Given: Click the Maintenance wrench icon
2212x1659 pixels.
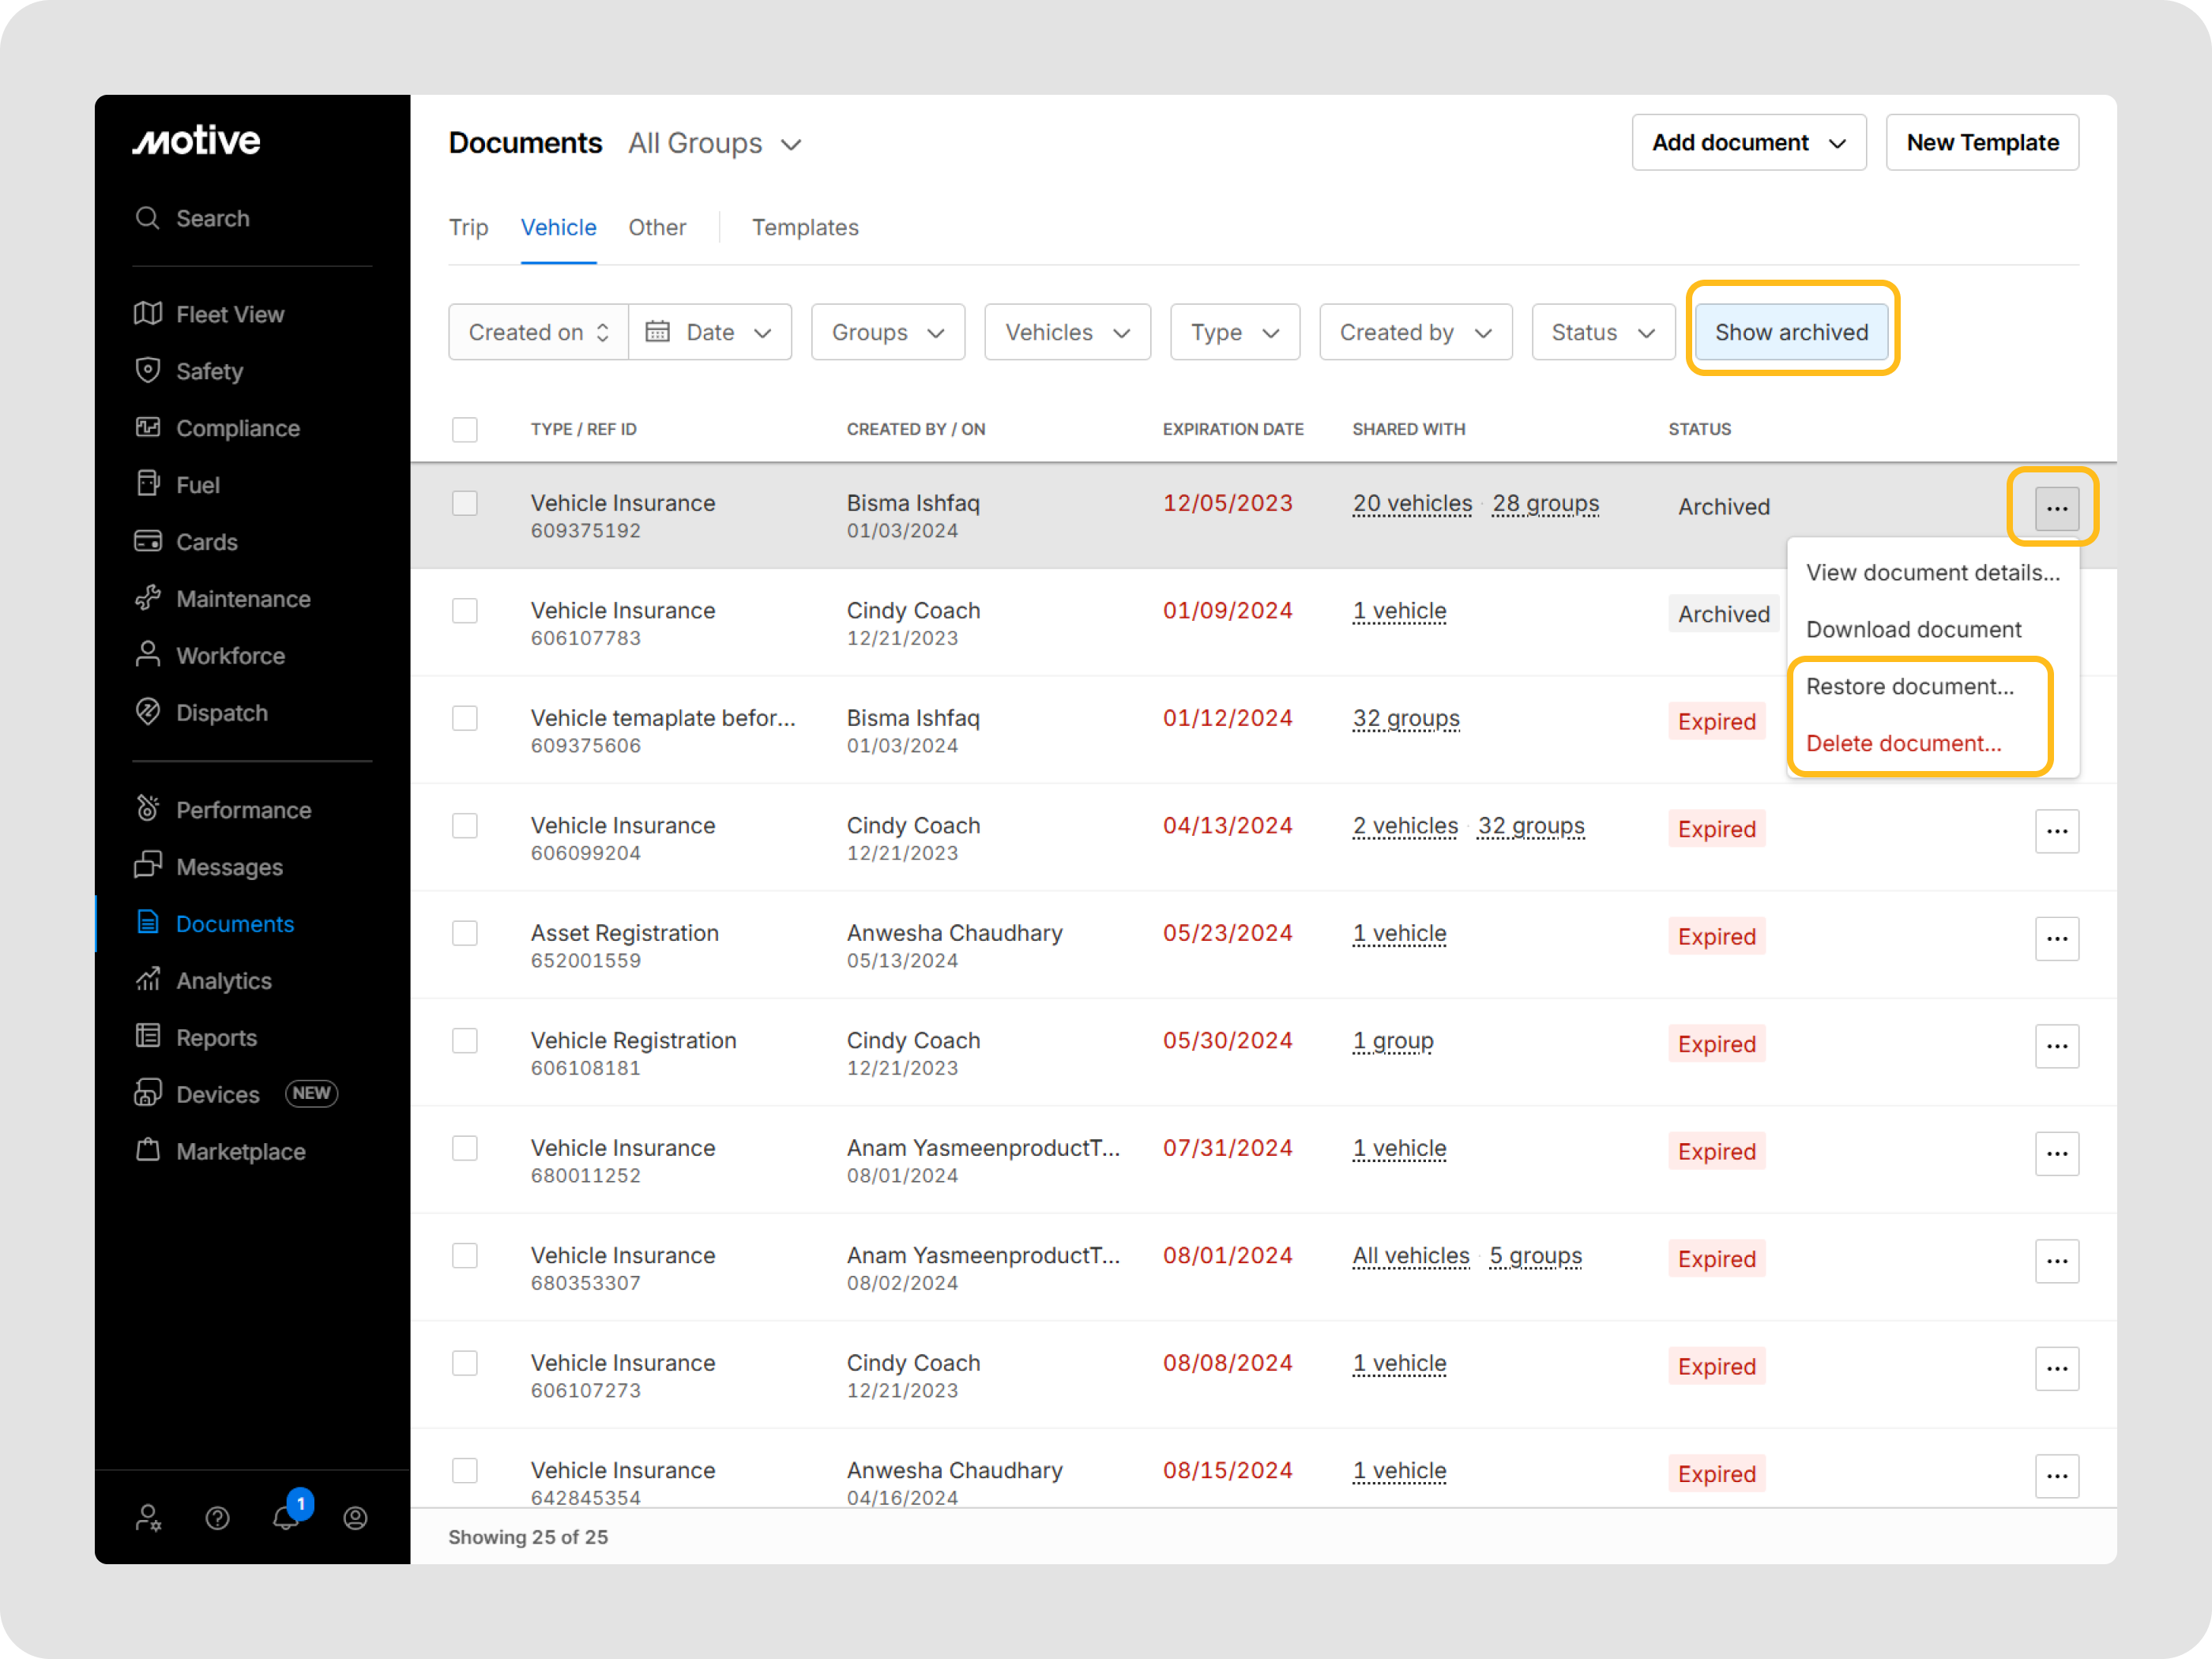Looking at the screenshot, I should (148, 598).
